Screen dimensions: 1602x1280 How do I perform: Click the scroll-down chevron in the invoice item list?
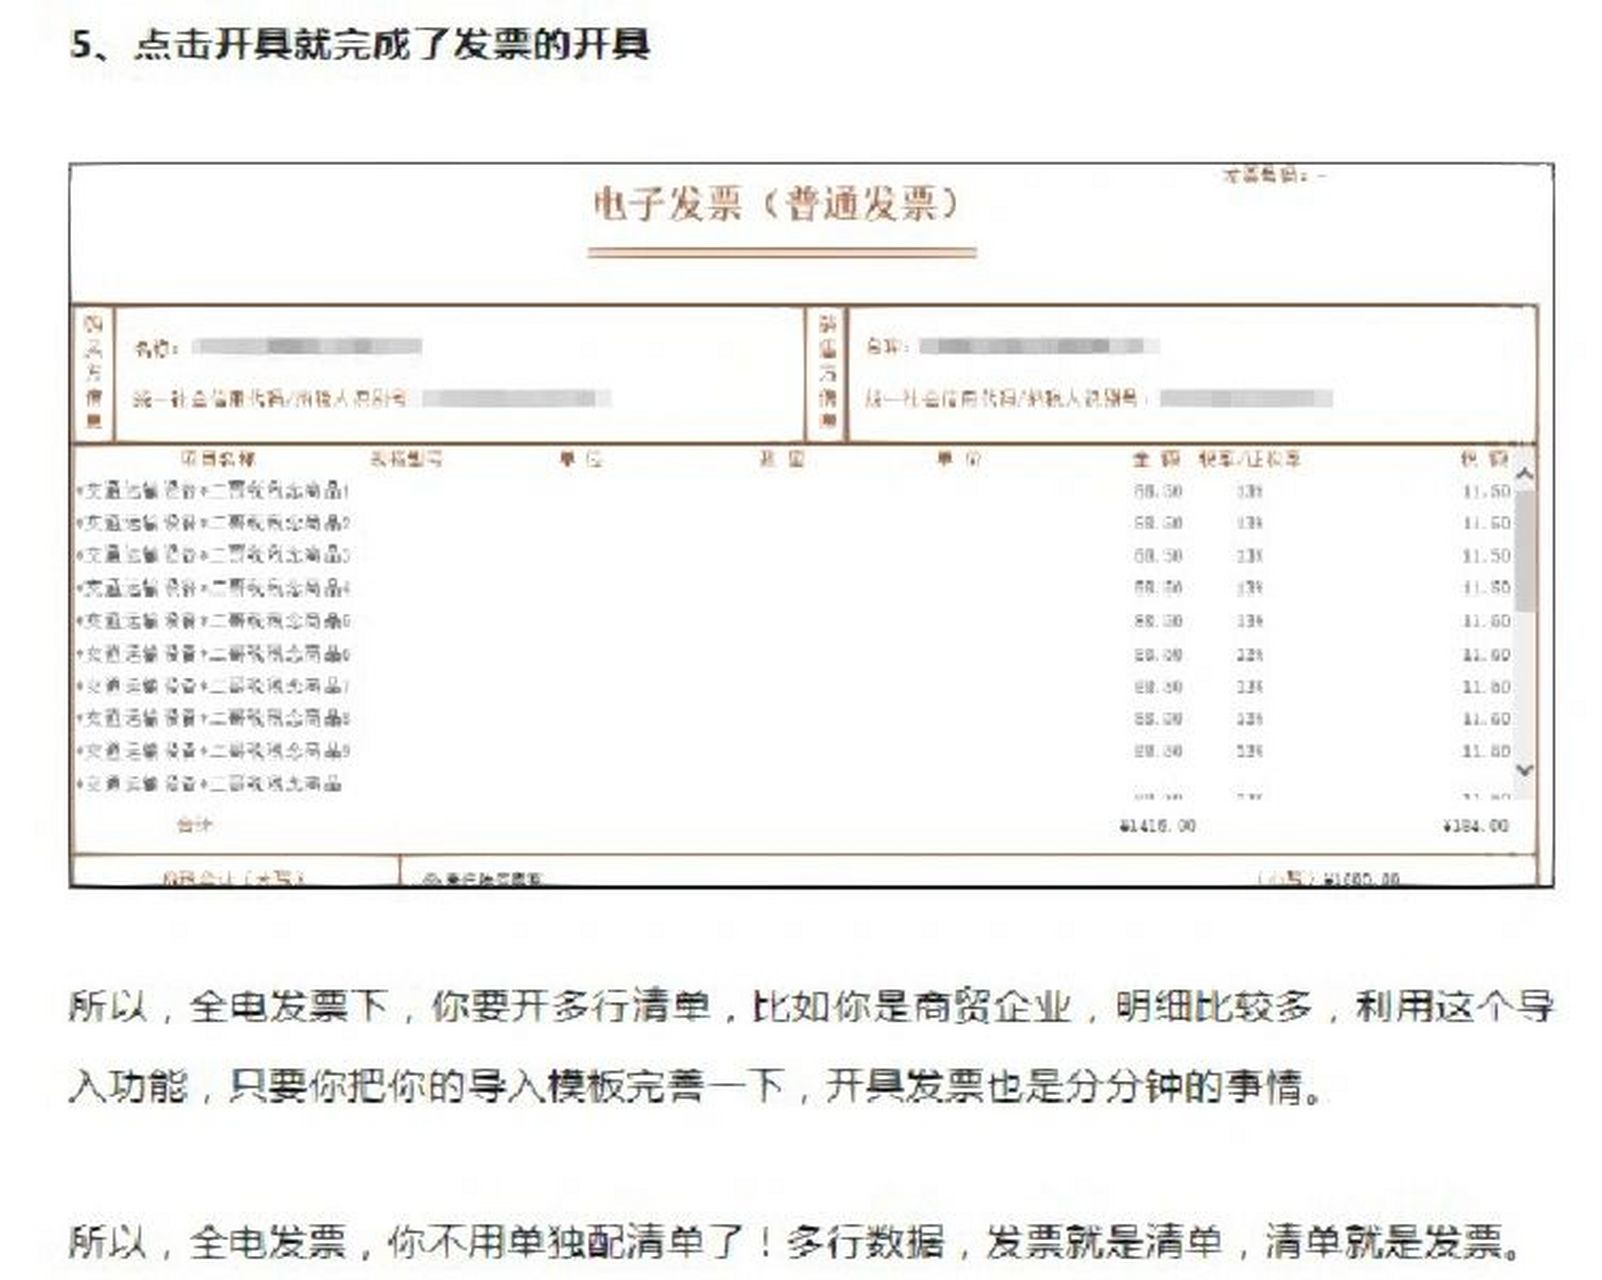1525,768
